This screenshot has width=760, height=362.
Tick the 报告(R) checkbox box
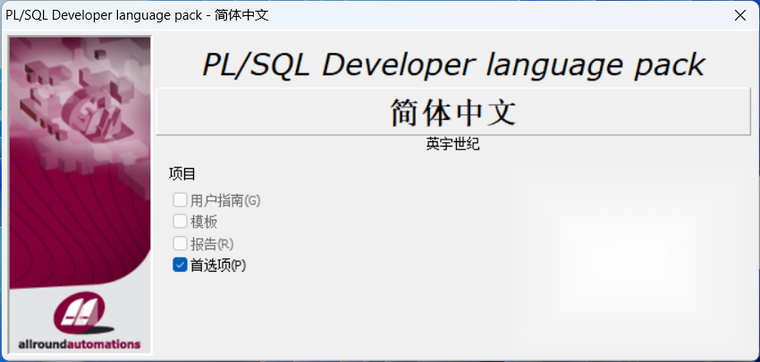tap(180, 243)
